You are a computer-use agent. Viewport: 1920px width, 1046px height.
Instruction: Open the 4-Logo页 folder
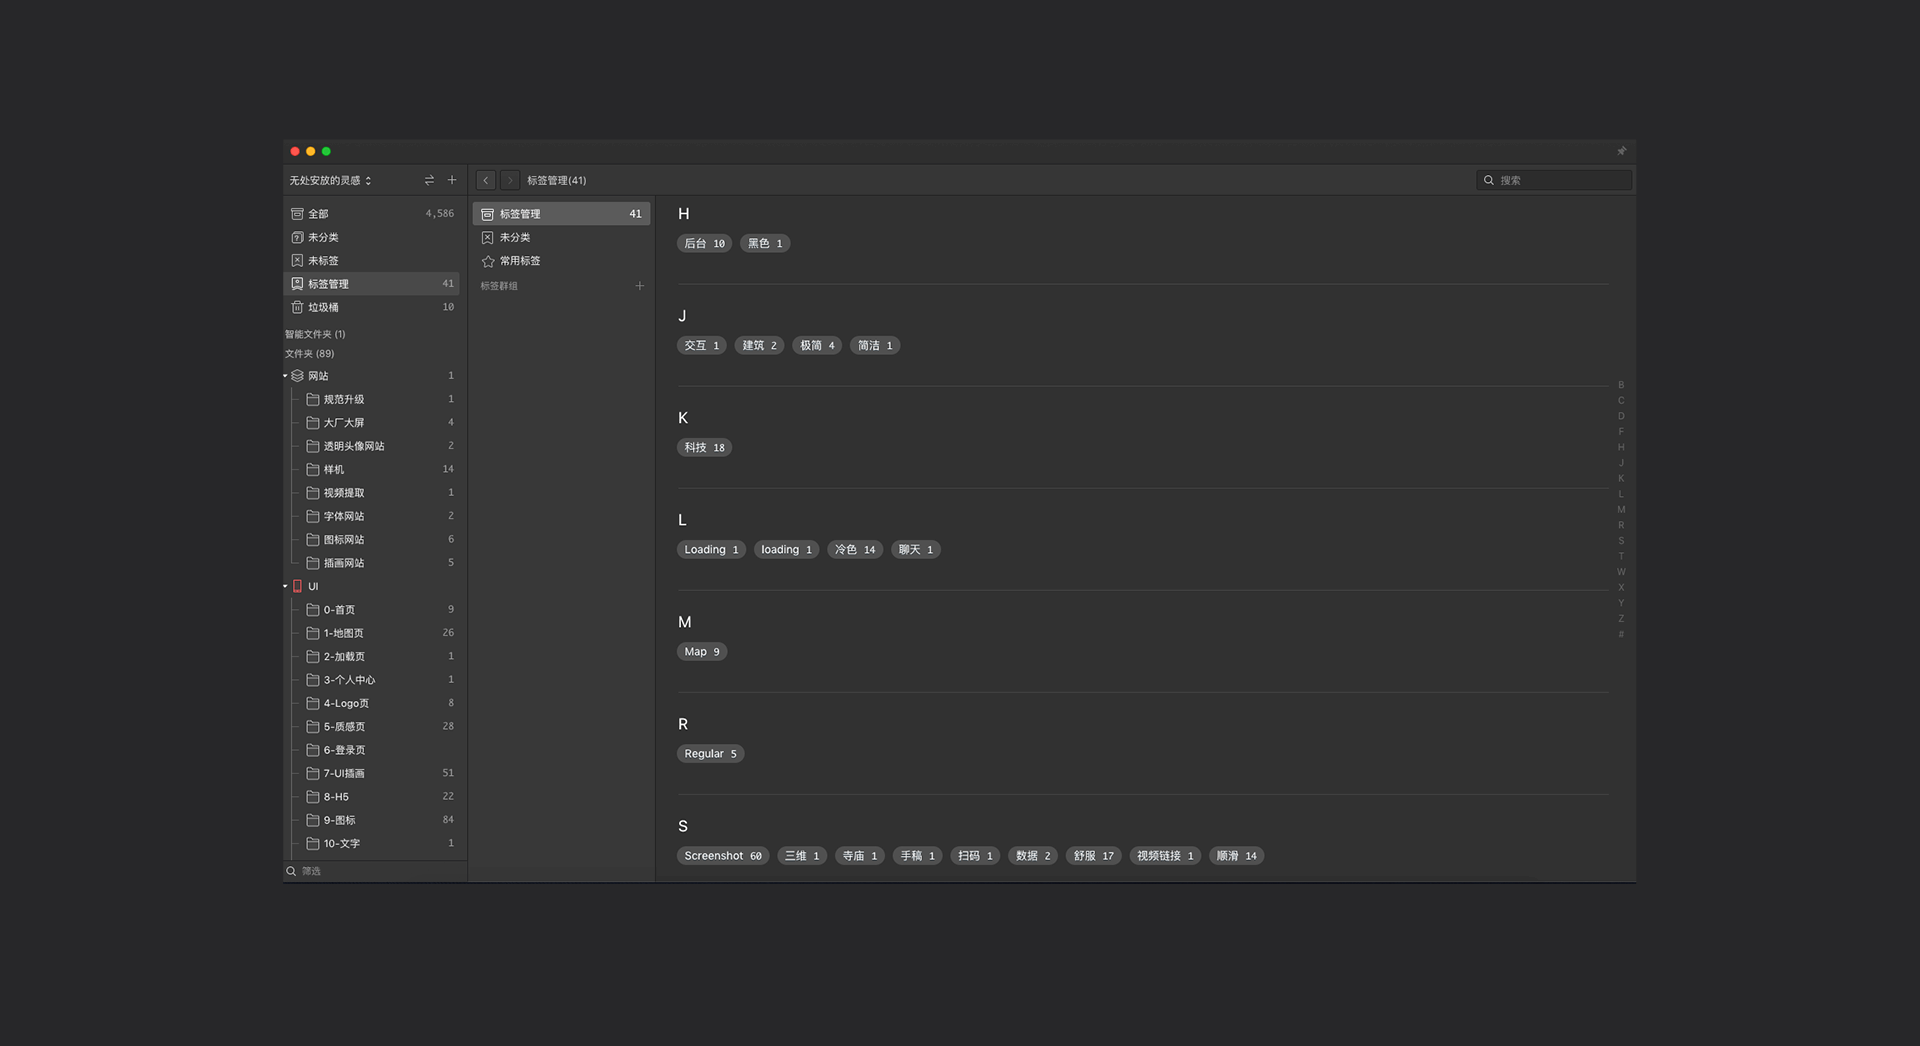coord(371,703)
